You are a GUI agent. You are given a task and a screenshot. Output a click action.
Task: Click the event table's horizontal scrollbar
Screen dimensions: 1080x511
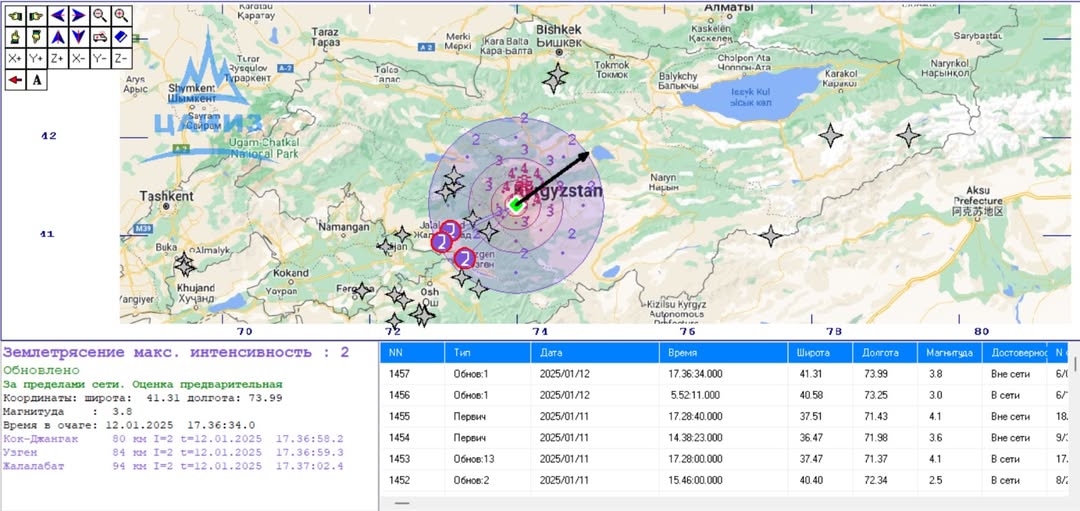(403, 503)
